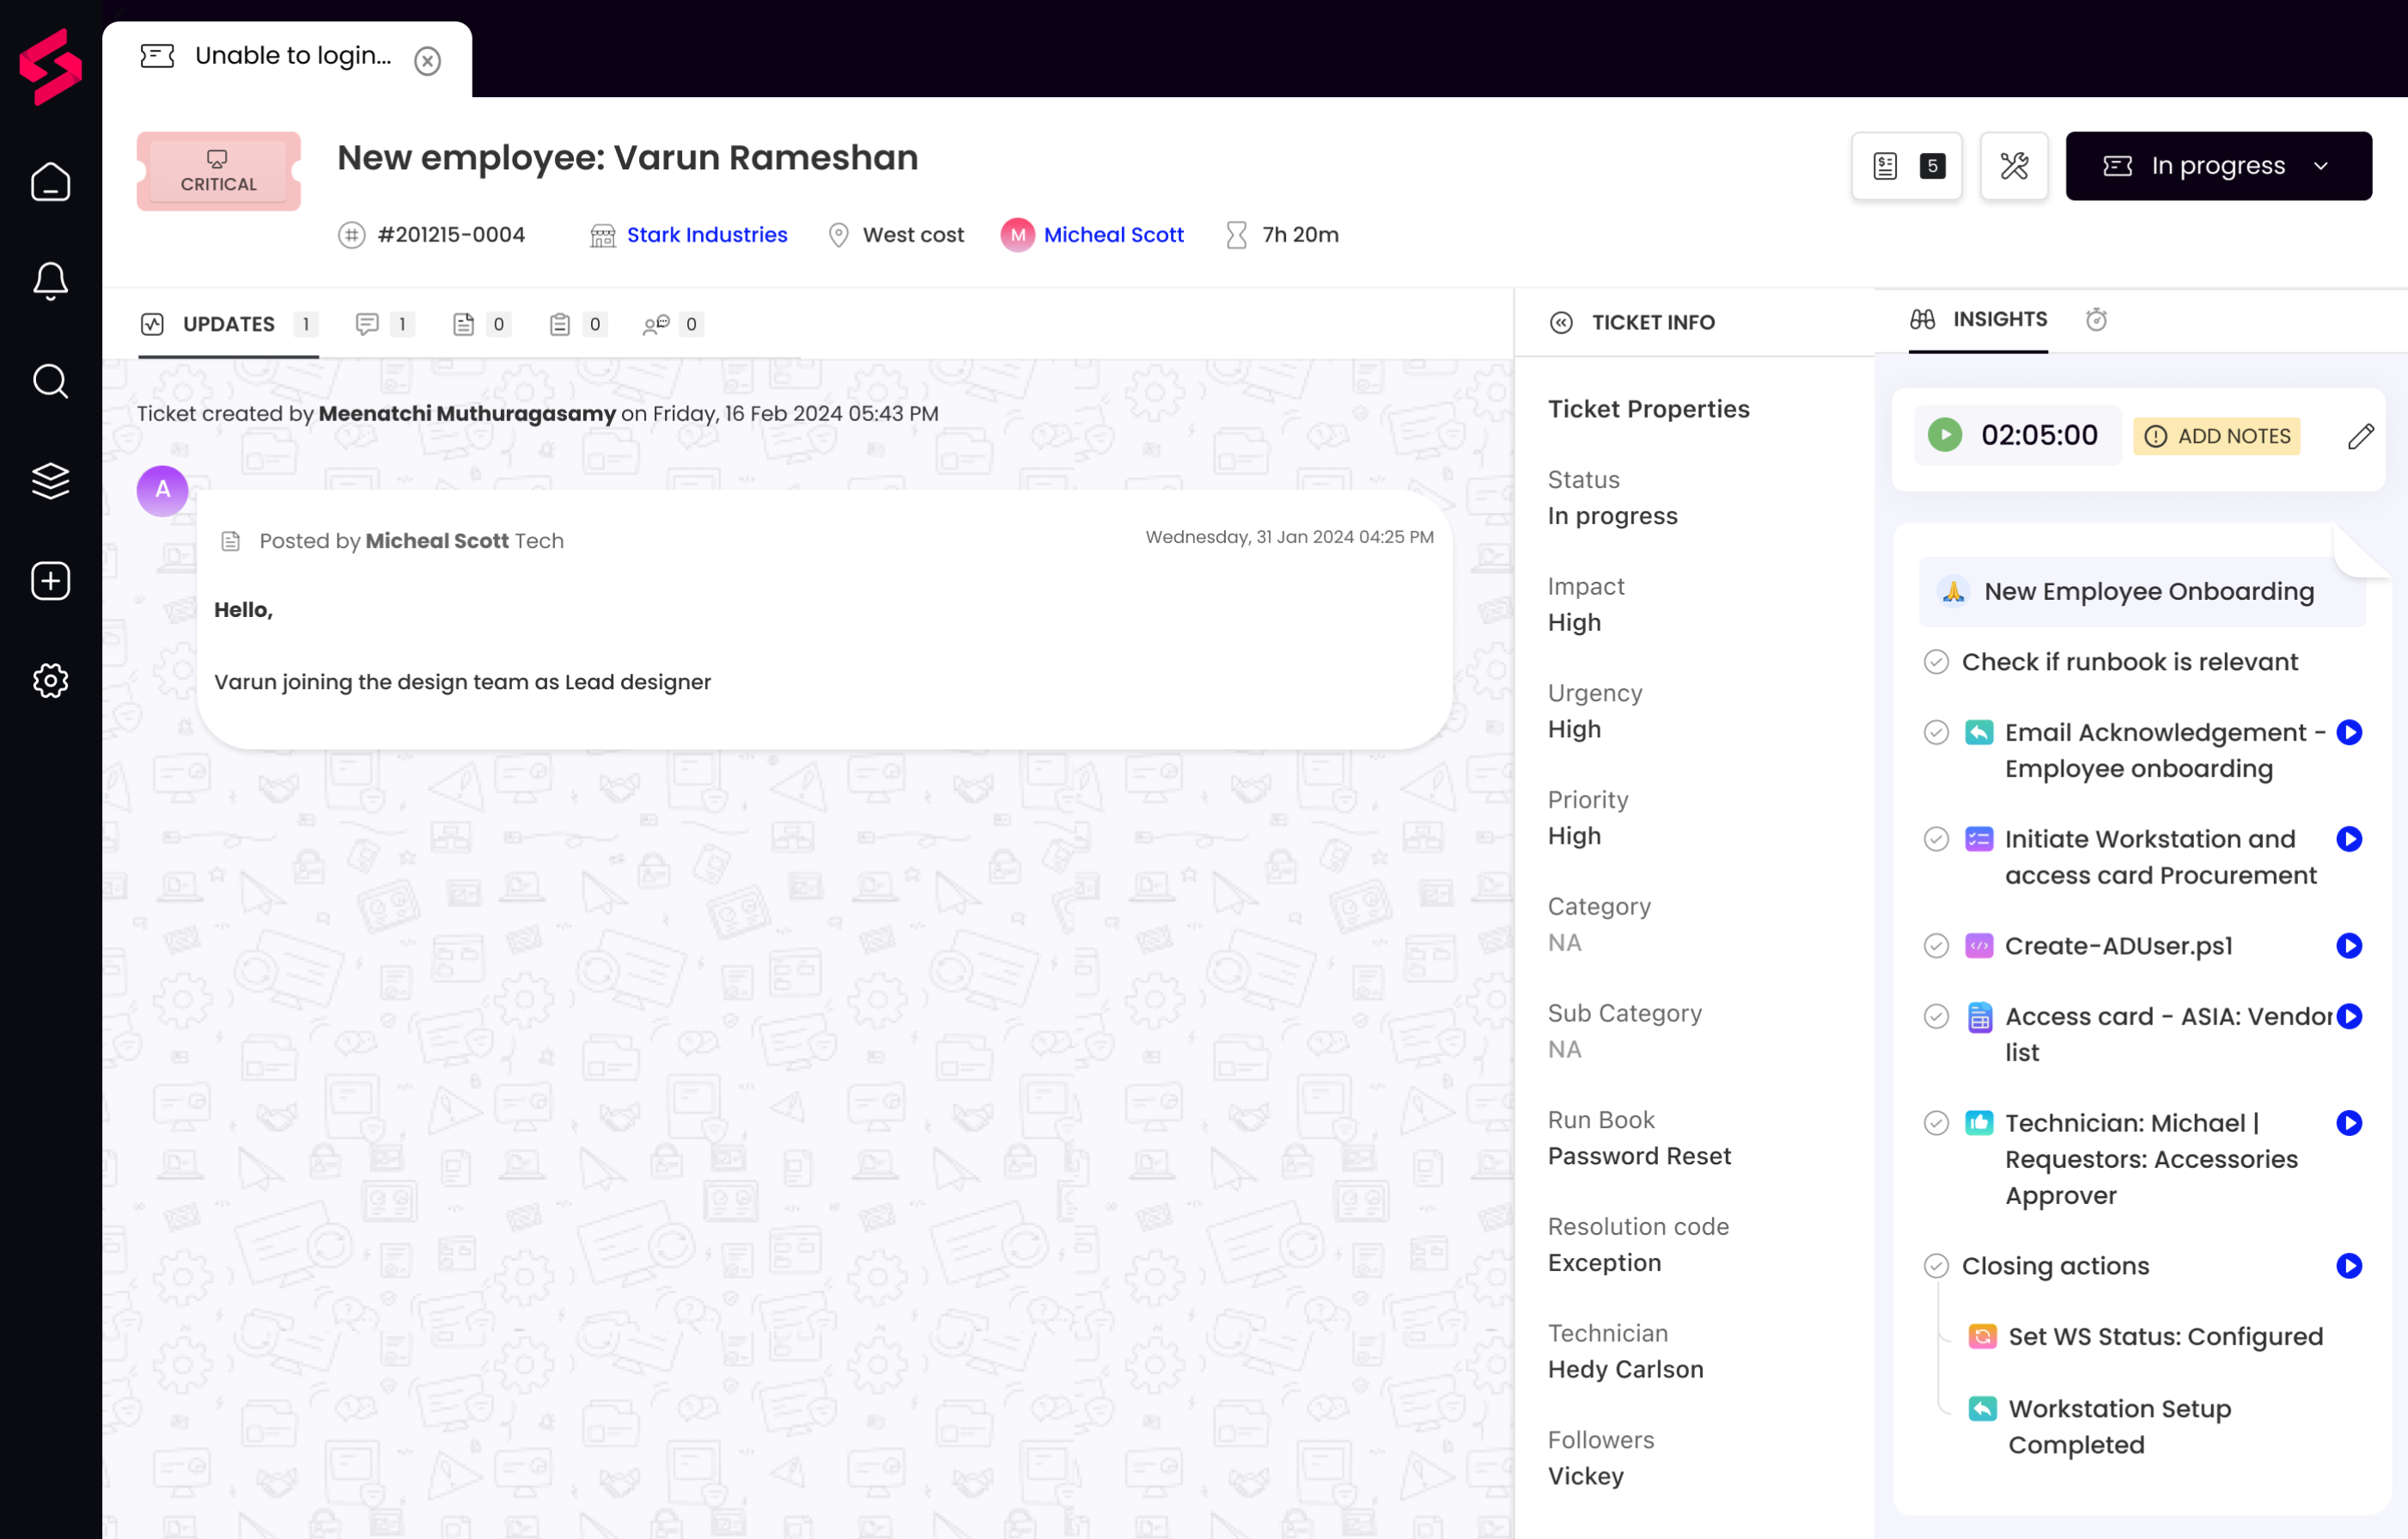Open the ticket search icon in sidebar
Viewport: 2408px width, 1539px height.
click(x=49, y=382)
